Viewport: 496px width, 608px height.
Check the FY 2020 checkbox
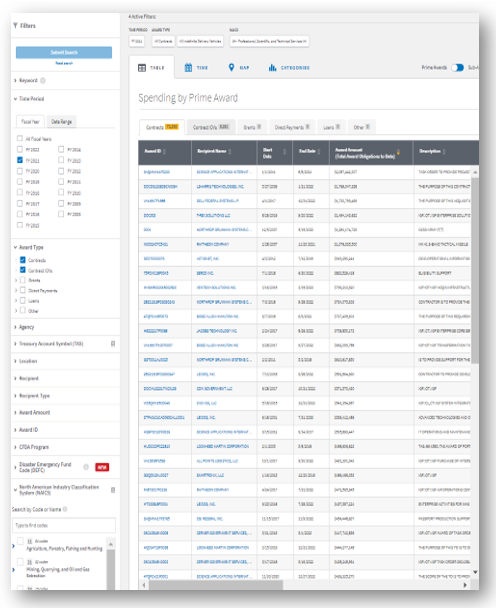pyautogui.click(x=20, y=171)
